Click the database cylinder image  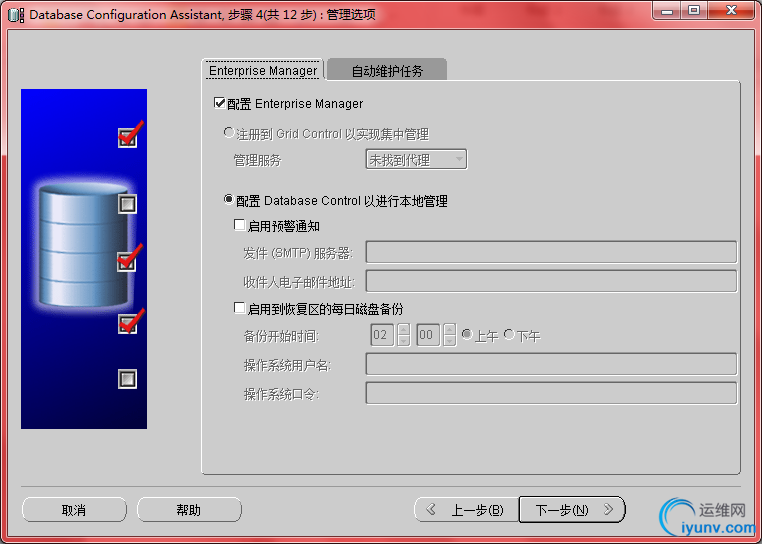click(x=83, y=245)
